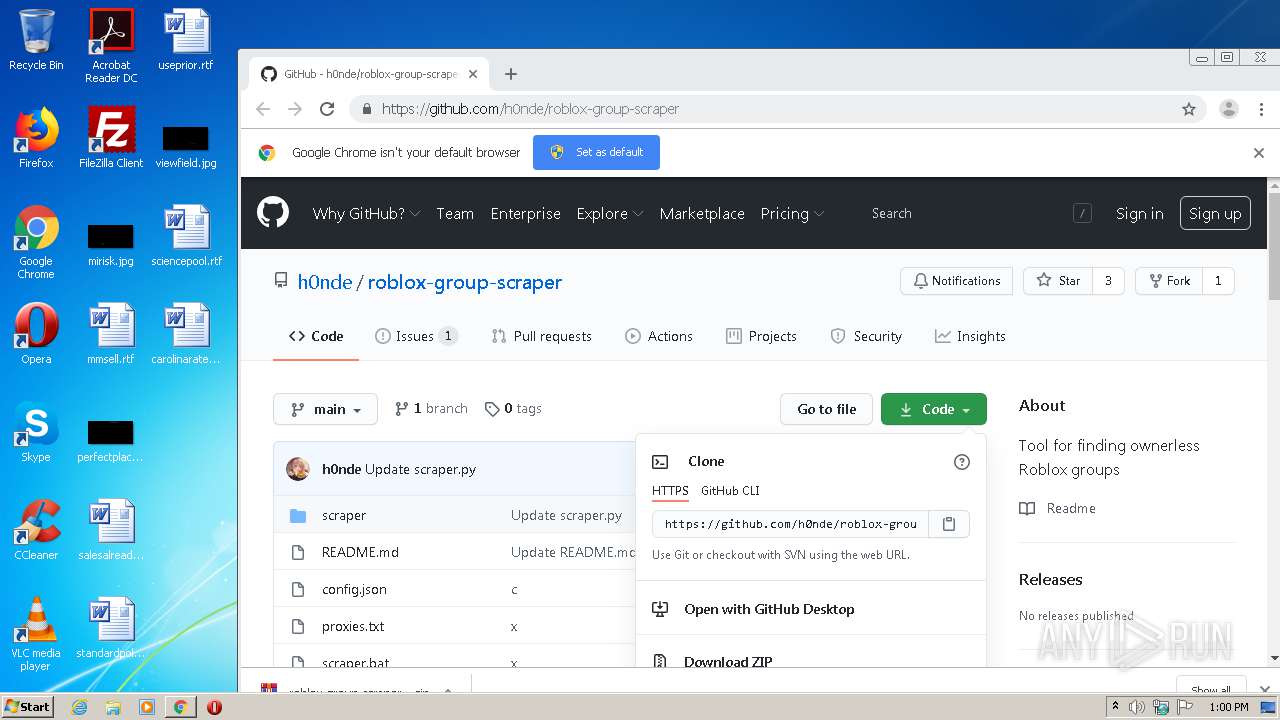Open the Insights tab

point(970,336)
